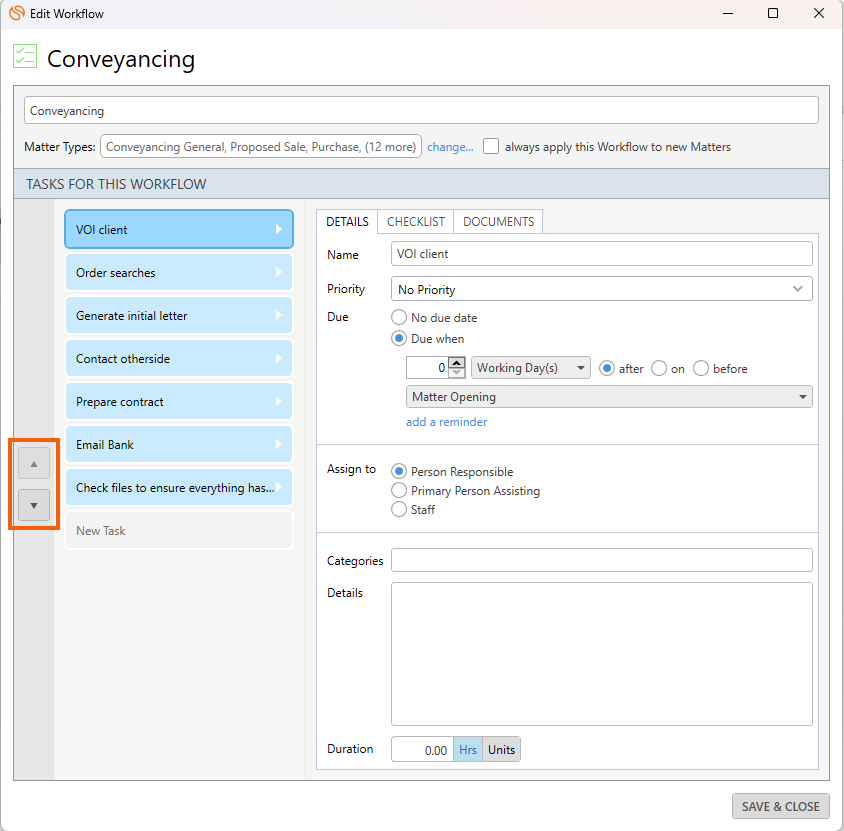This screenshot has height=831, width=844.
Task: Open the Priority dropdown
Action: [x=601, y=289]
